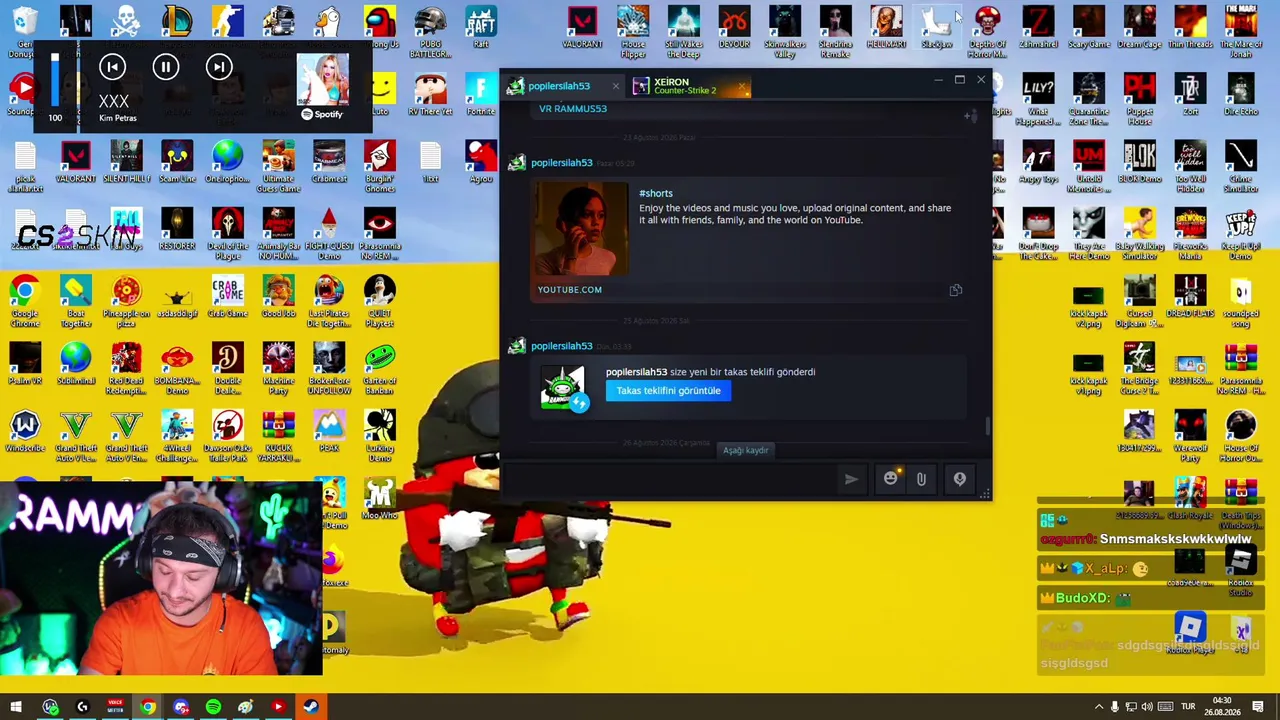
Task: Open the VALORANT shortcut in the top icon row
Action: point(582,27)
